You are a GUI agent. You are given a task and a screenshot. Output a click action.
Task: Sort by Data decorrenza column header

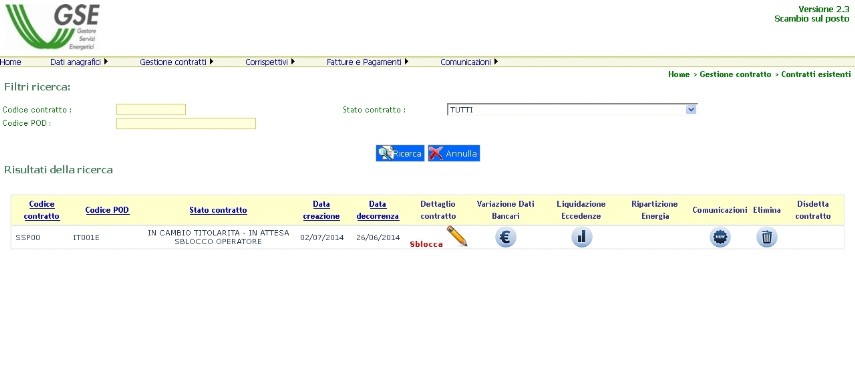coord(377,210)
